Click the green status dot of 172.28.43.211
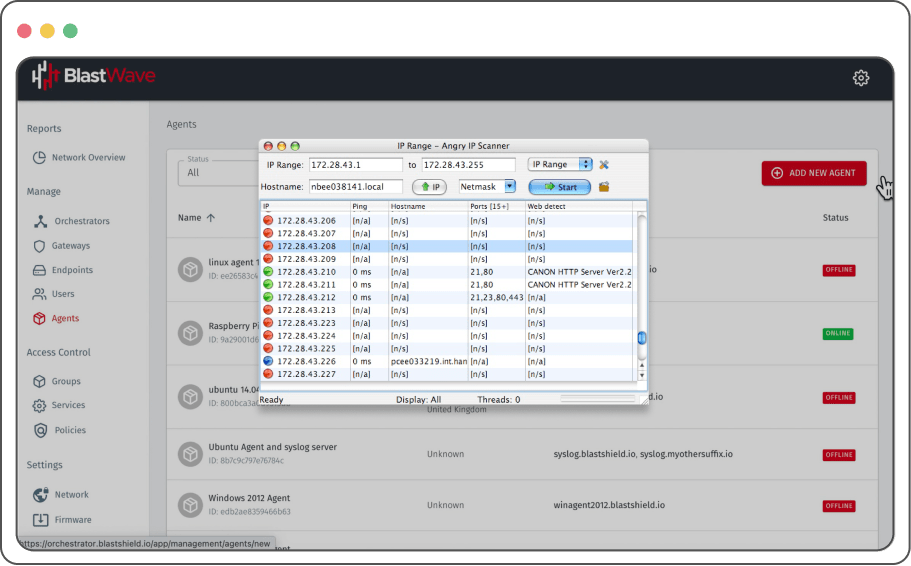 click(x=268, y=285)
